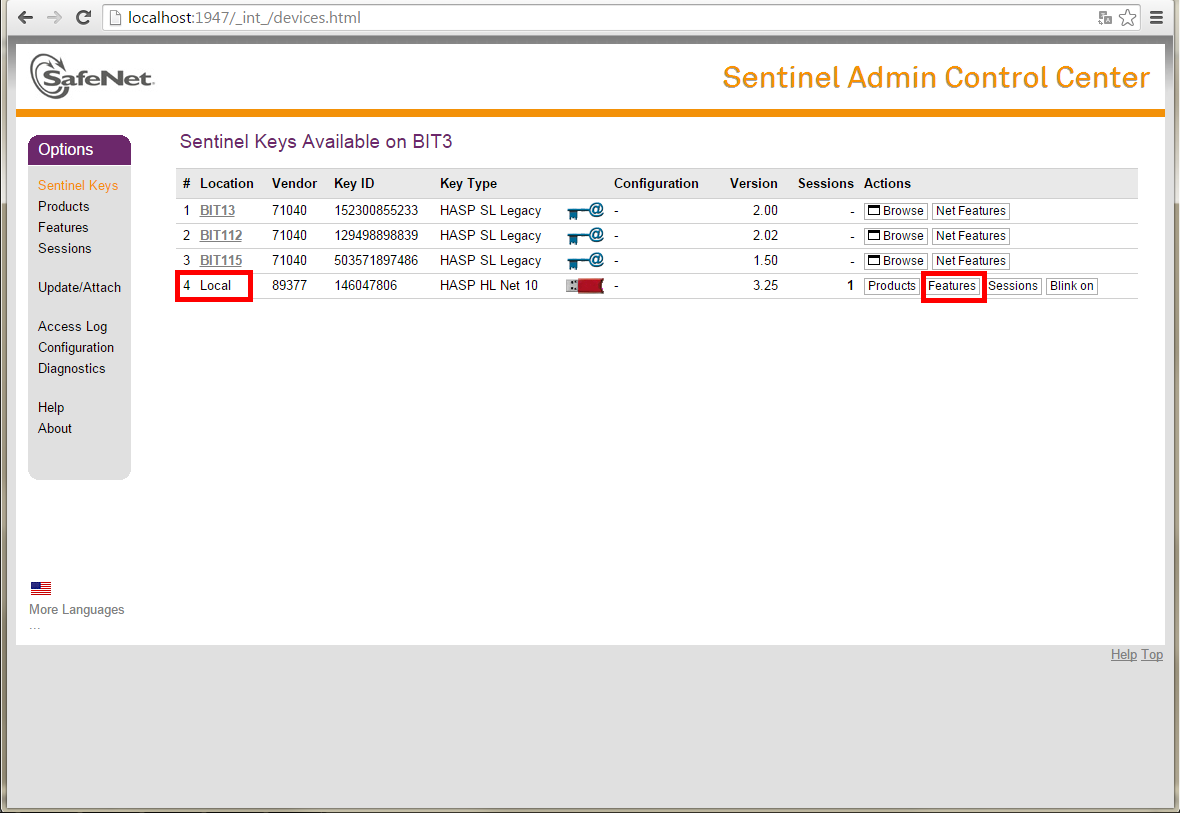Screen dimensions: 1180x813
Task: Select the Key ID 146047806 cell
Action: pos(366,286)
